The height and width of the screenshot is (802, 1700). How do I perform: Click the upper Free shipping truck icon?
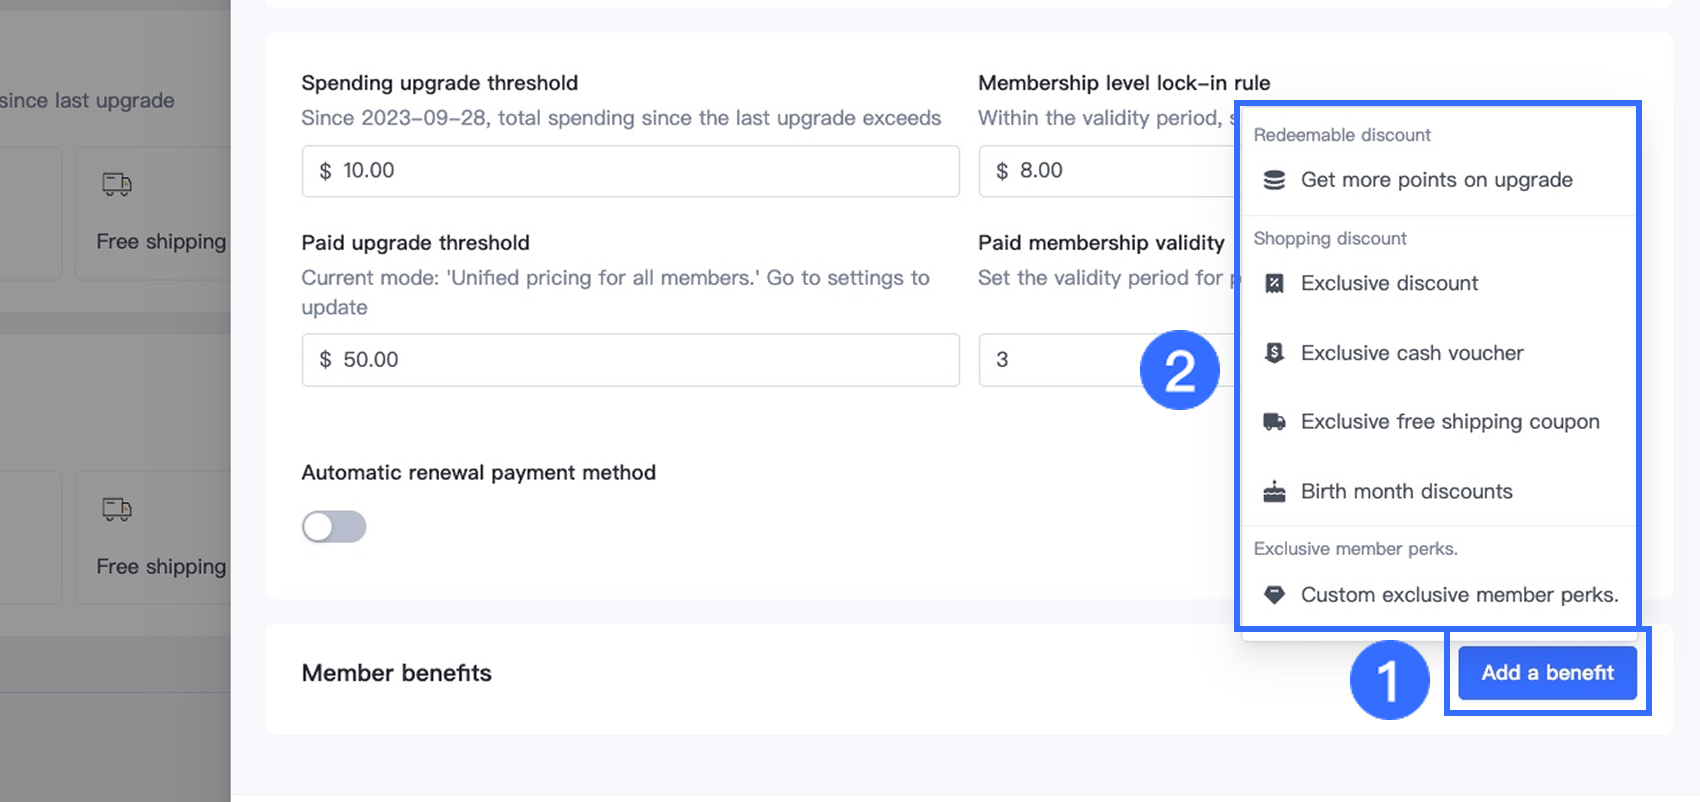pyautogui.click(x=117, y=184)
